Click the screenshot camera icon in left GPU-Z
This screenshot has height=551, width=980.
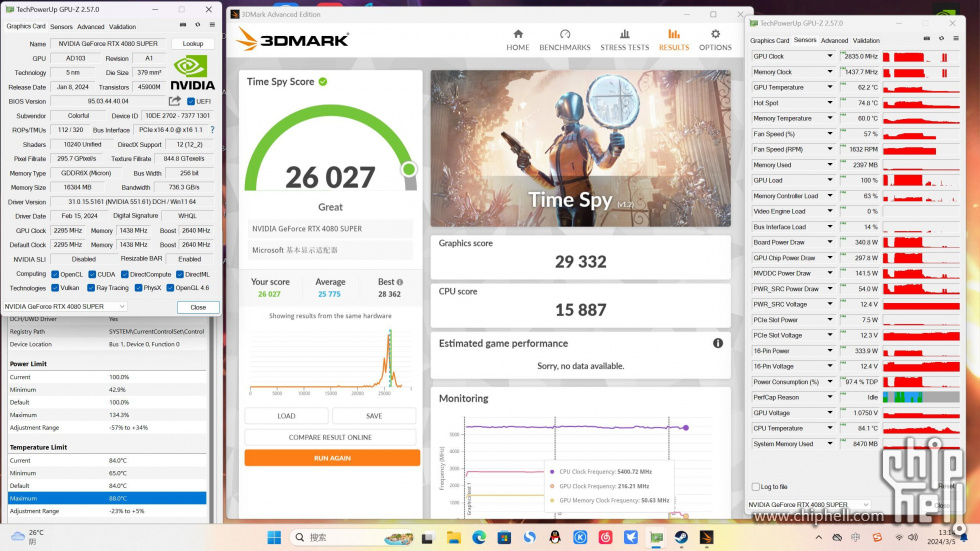[x=182, y=25]
